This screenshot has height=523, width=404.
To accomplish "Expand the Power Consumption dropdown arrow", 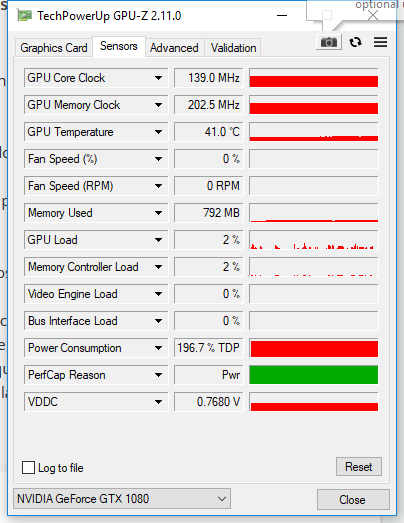I will (158, 348).
